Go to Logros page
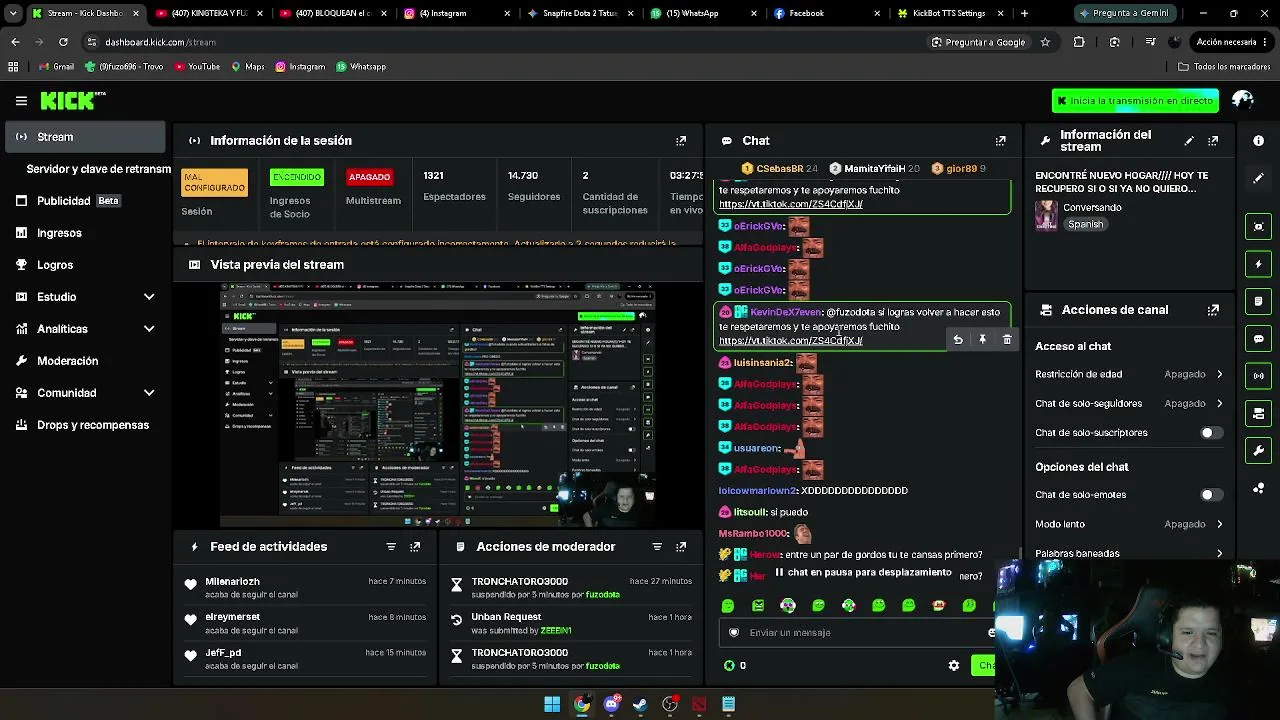Viewport: 1280px width, 720px height. 85,265
